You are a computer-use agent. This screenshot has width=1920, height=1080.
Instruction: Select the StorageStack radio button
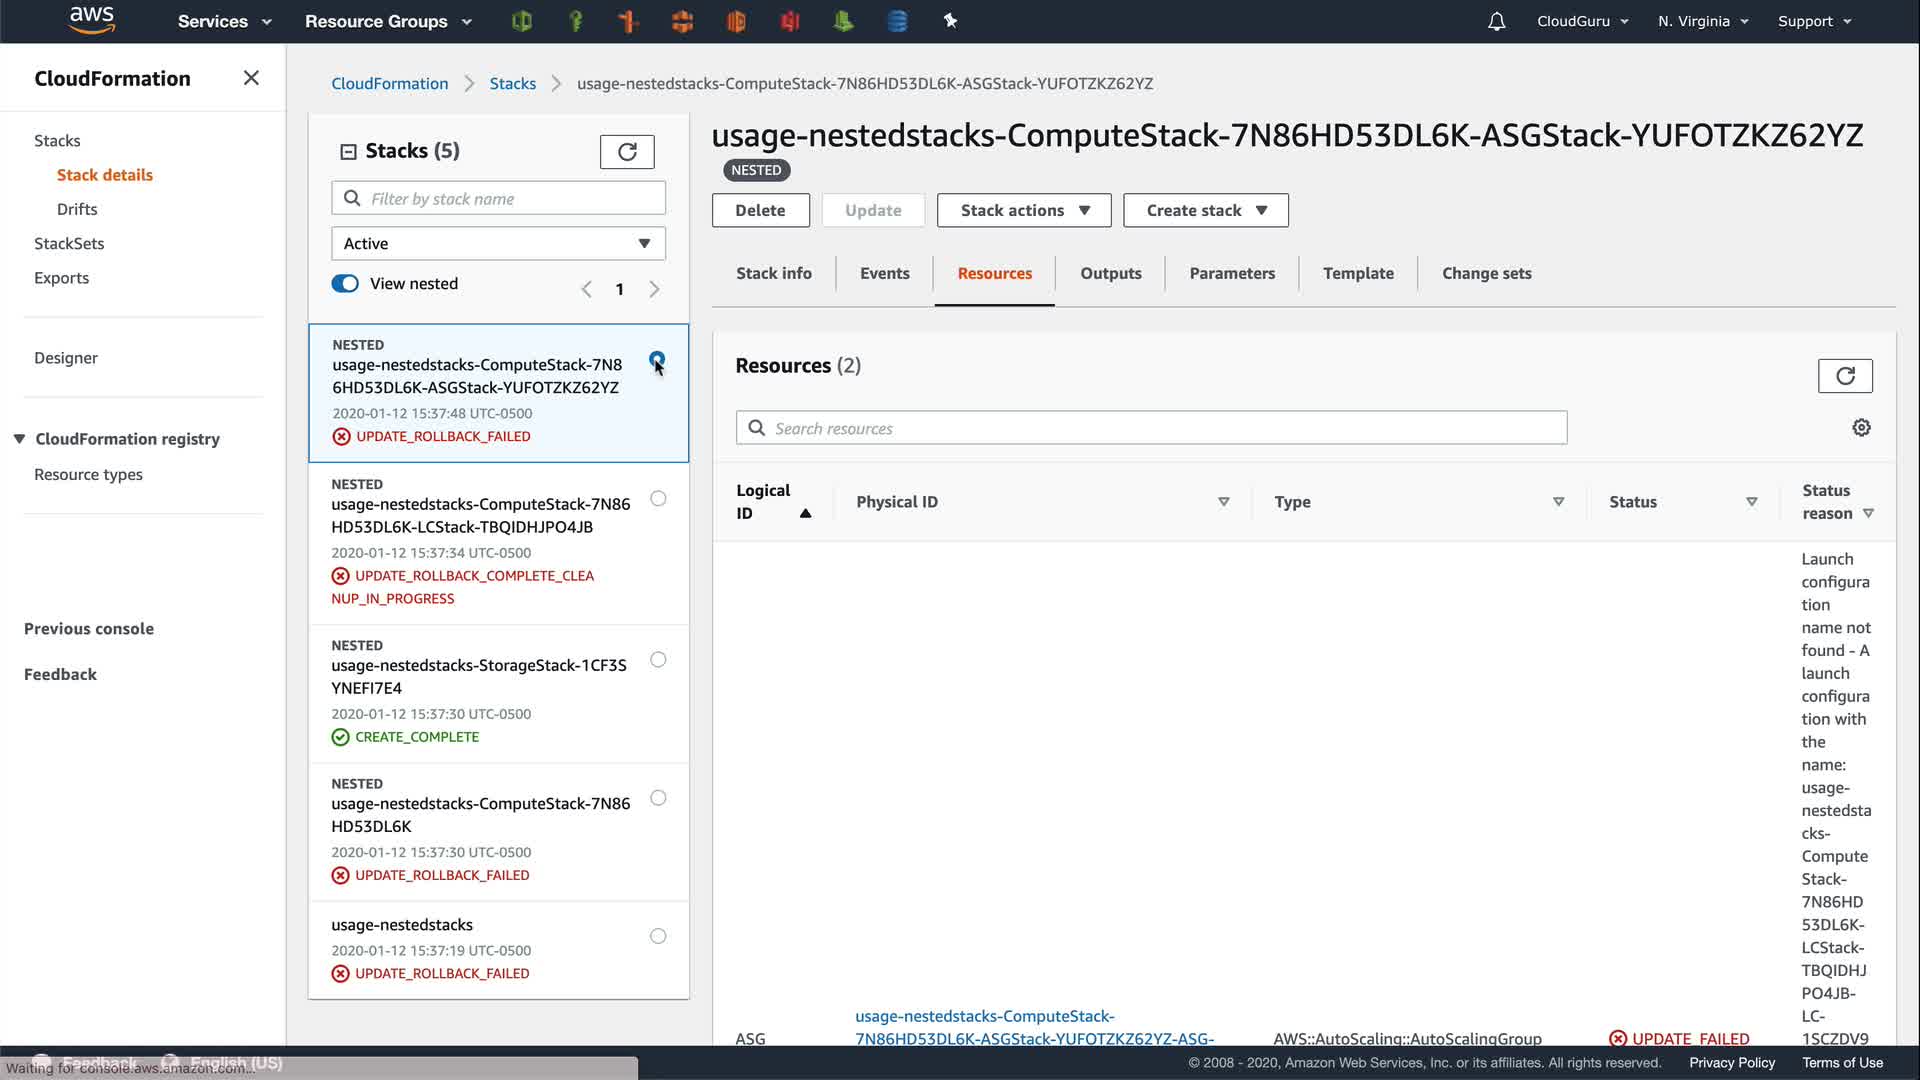(658, 660)
